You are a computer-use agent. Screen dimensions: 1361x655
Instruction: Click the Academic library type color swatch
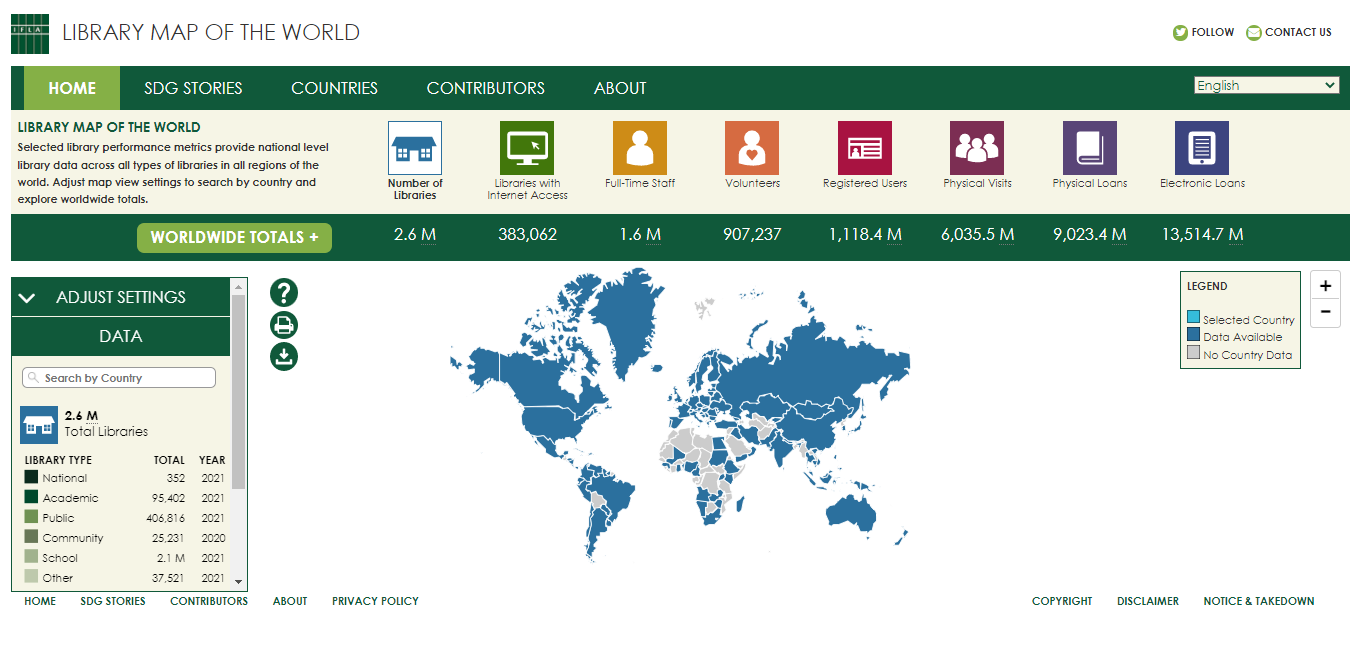(31, 497)
